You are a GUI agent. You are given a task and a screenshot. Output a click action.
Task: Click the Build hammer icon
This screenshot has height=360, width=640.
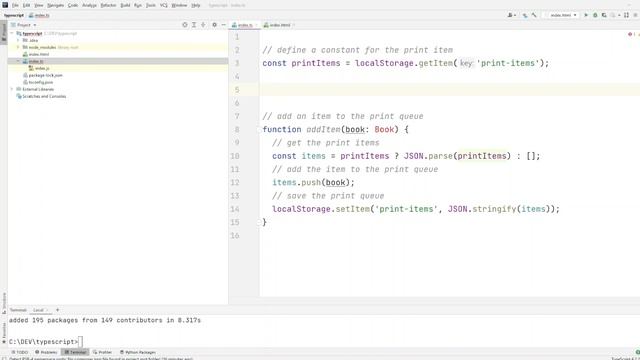coord(534,15)
